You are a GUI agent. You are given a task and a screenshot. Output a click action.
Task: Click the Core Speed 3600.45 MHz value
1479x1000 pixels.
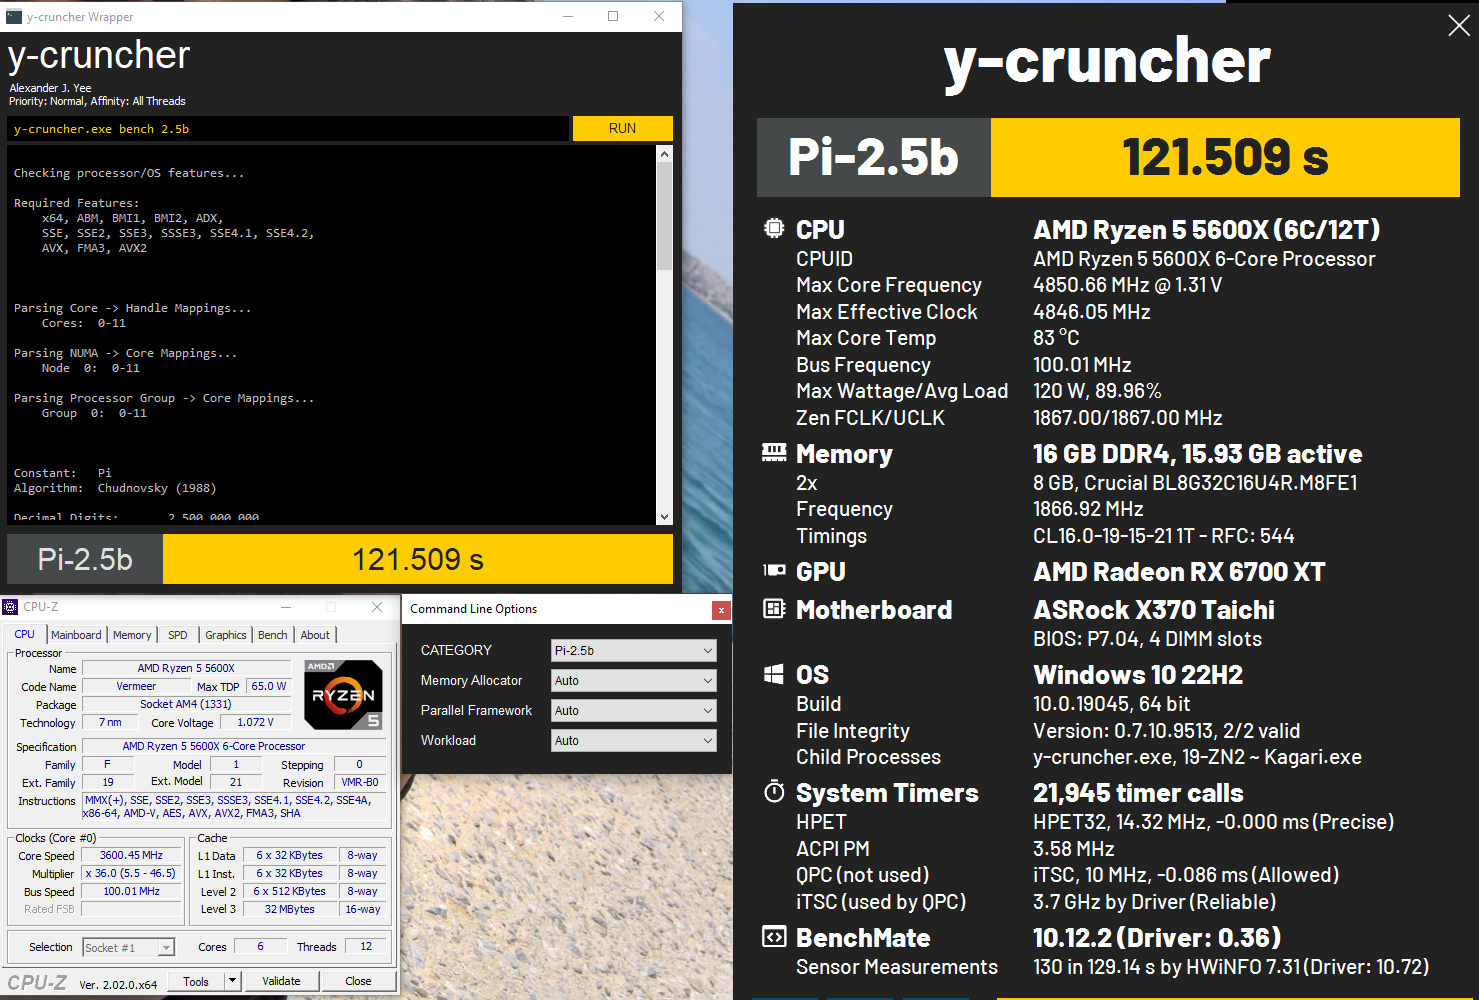pyautogui.click(x=131, y=855)
